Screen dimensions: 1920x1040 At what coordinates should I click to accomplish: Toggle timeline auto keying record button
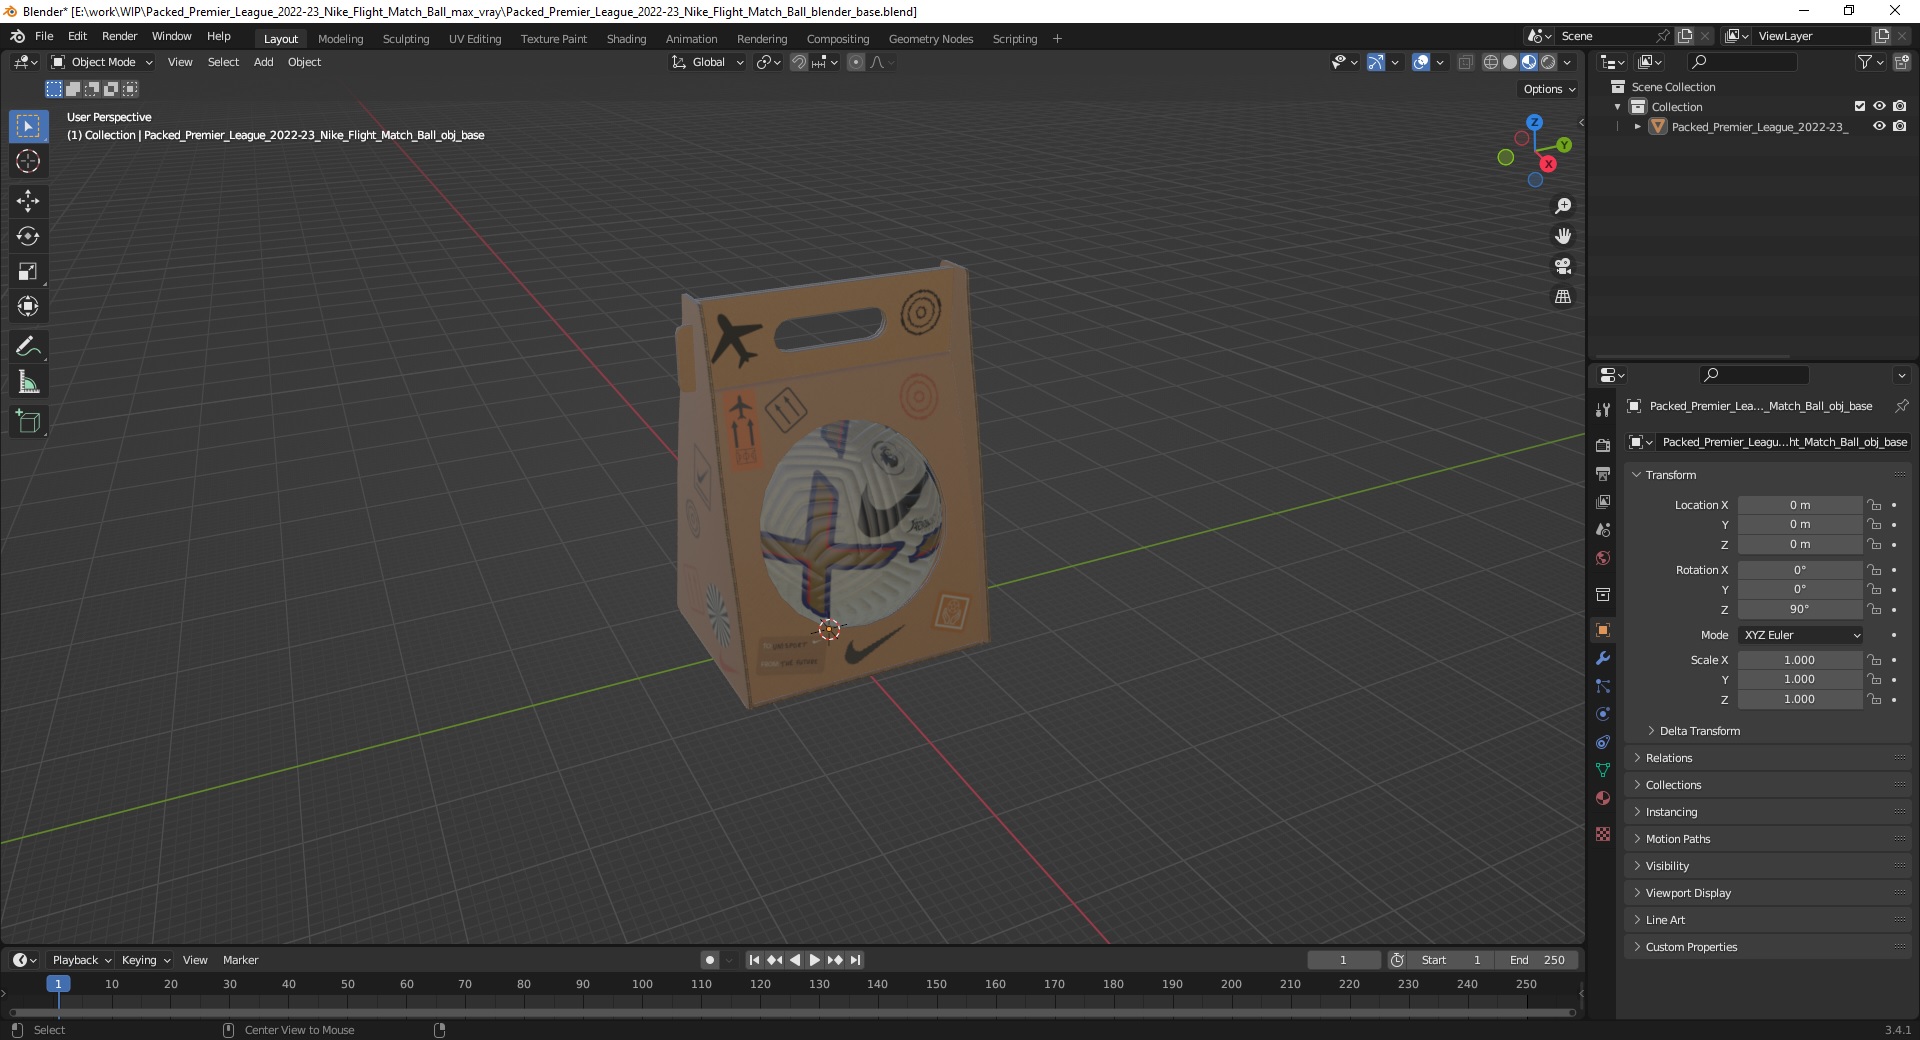coord(709,960)
